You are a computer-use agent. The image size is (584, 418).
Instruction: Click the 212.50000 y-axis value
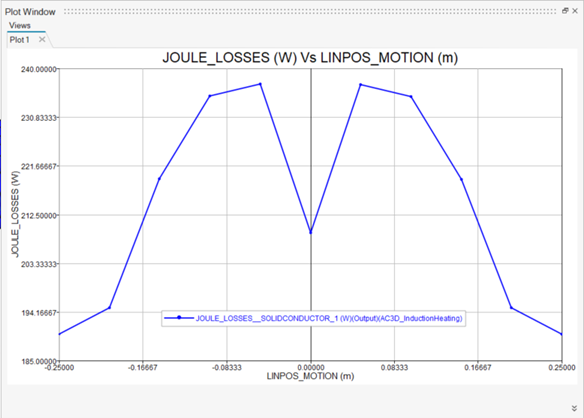pyautogui.click(x=39, y=215)
